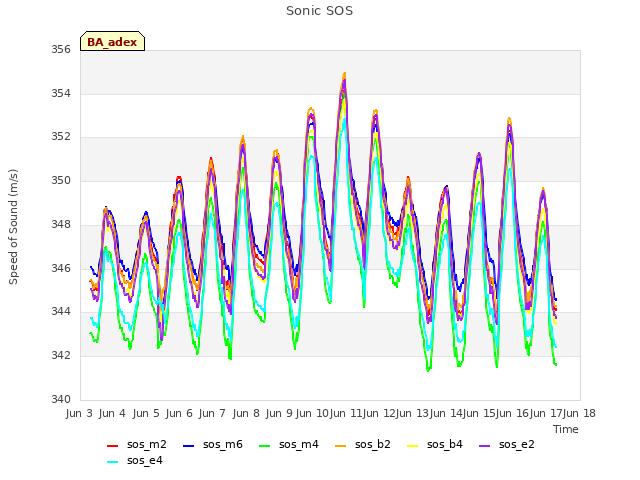The width and height of the screenshot is (640, 480).
Task: Click the 350 y-axis tick label
Action: point(61,180)
